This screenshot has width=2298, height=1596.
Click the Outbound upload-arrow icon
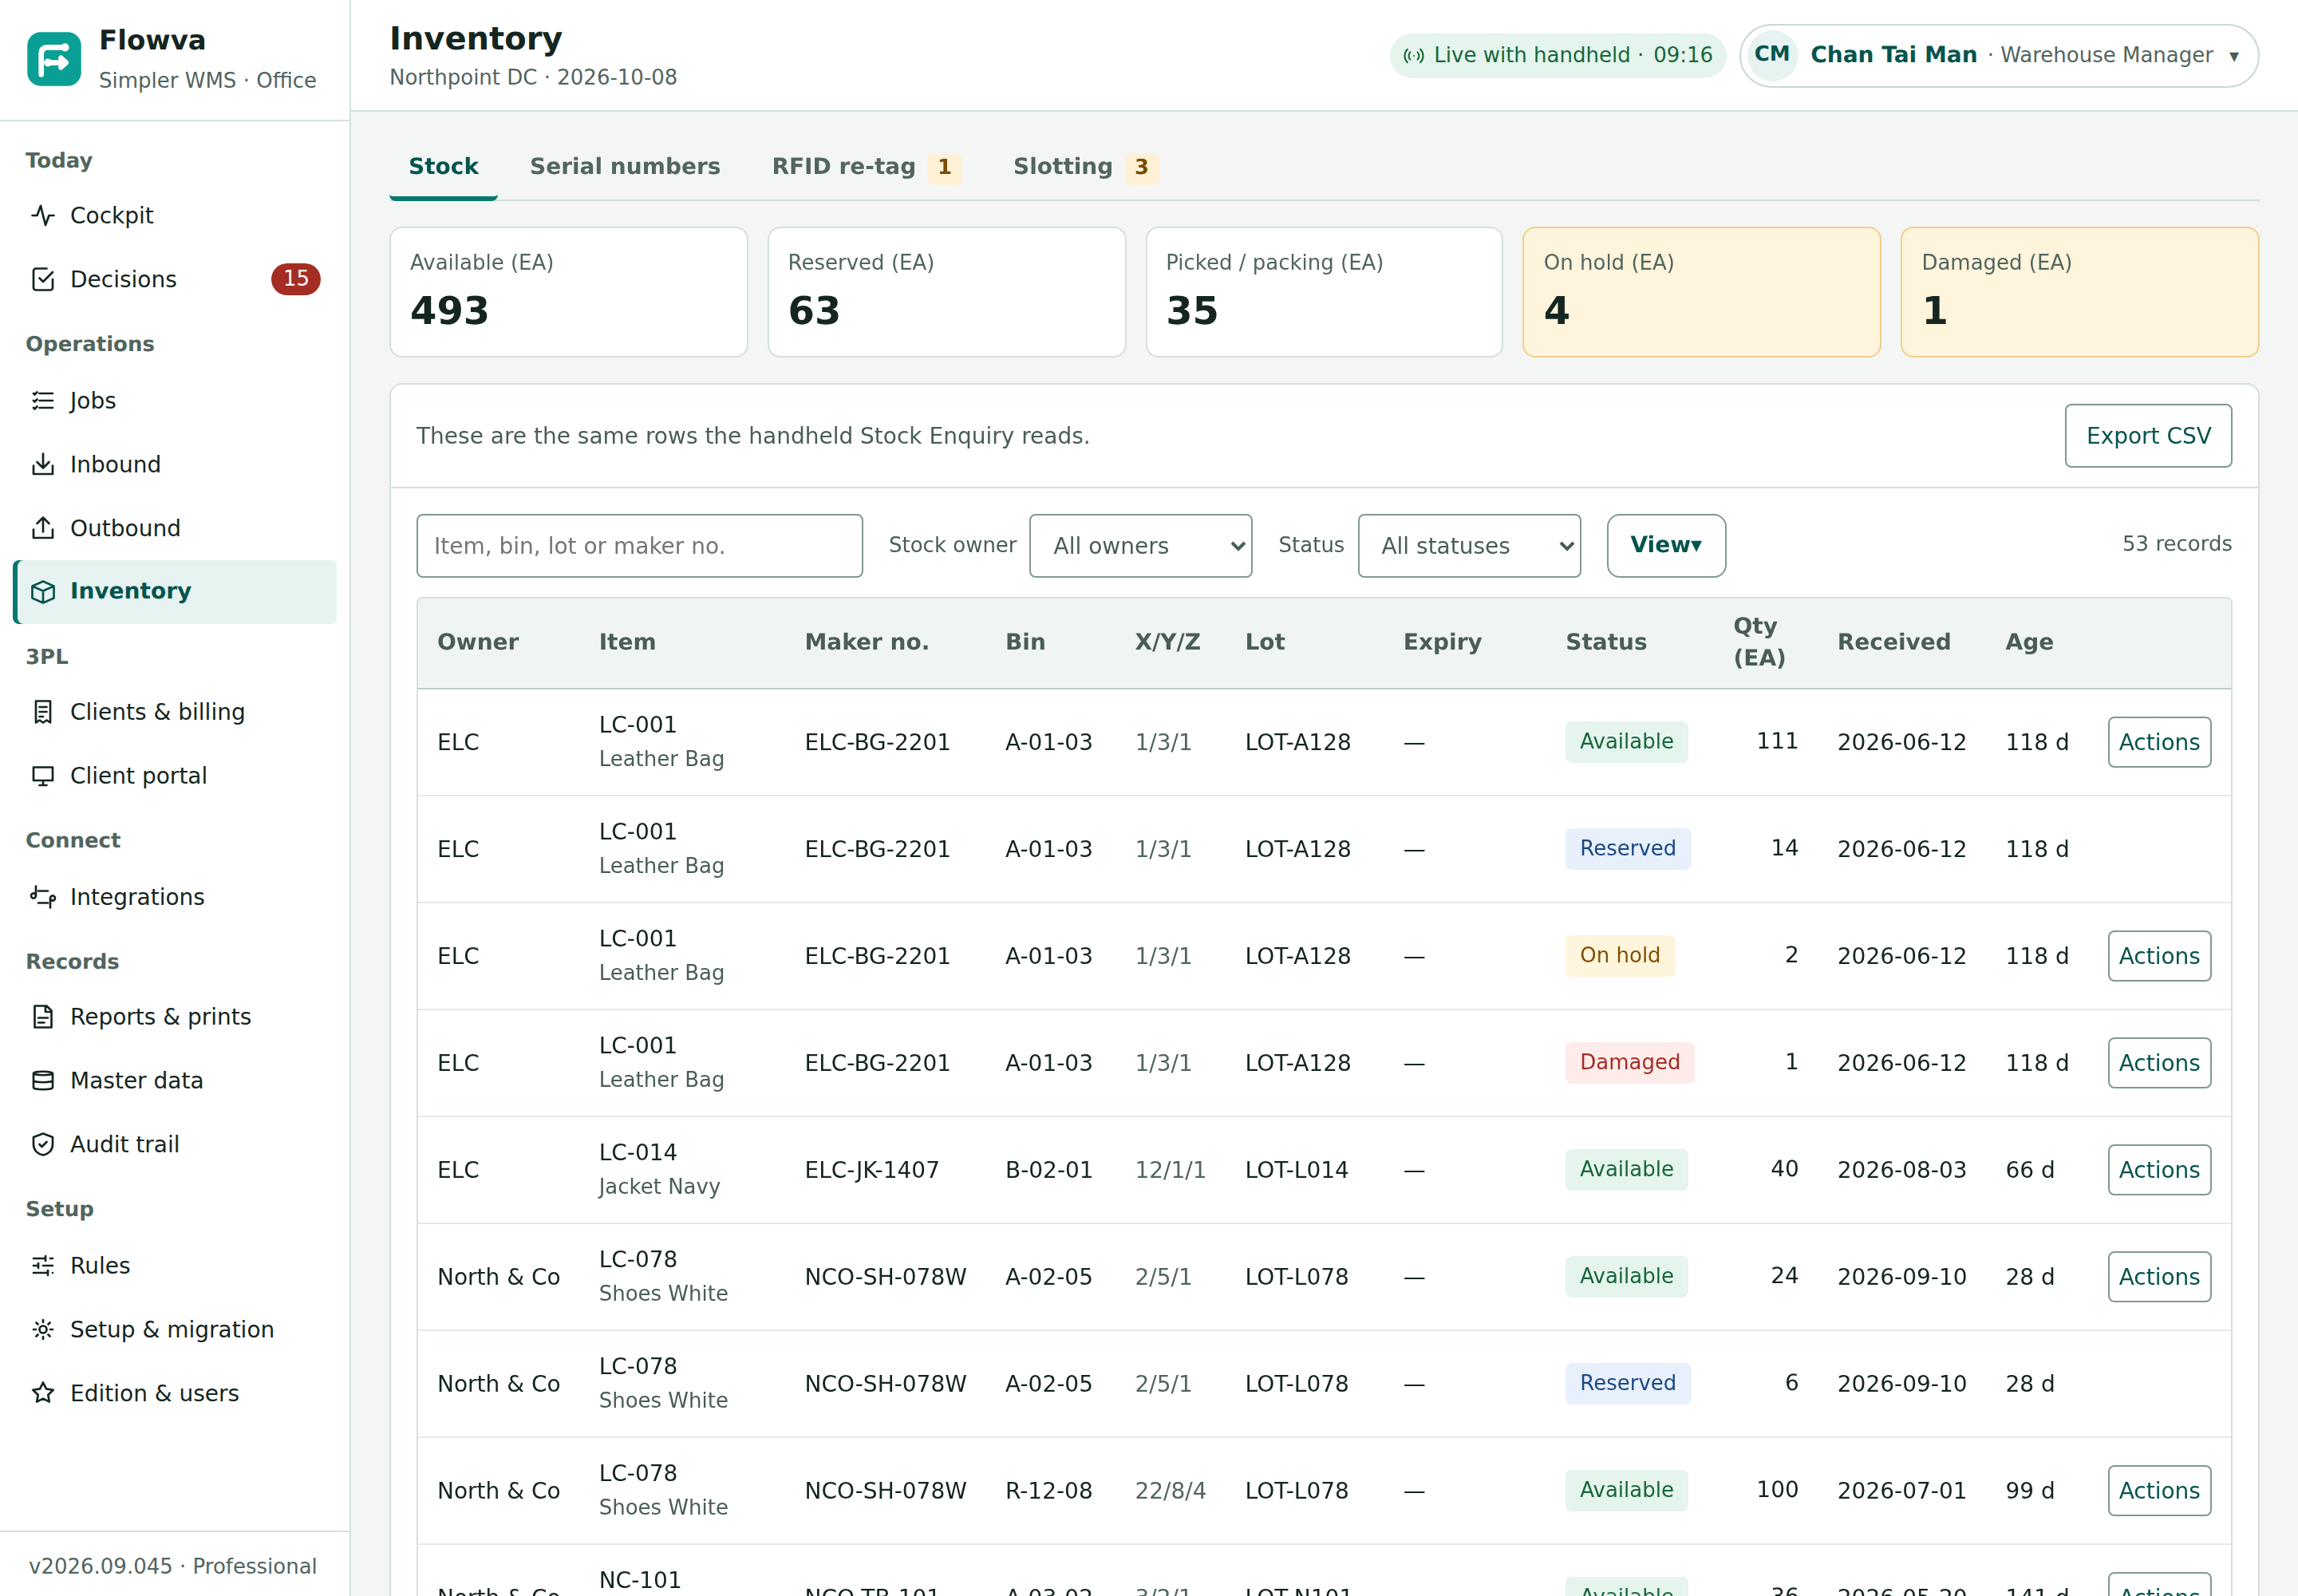point(43,528)
